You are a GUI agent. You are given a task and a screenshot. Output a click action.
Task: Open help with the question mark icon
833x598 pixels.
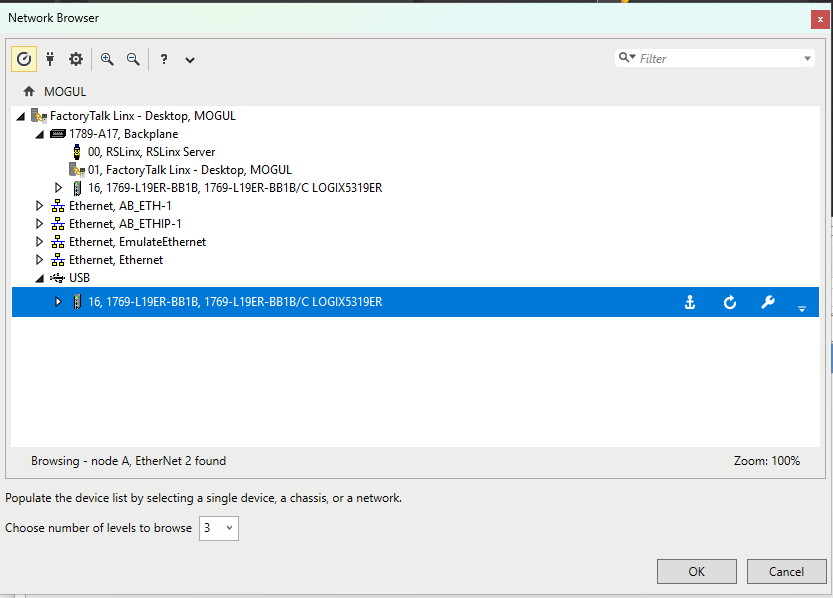pos(163,59)
